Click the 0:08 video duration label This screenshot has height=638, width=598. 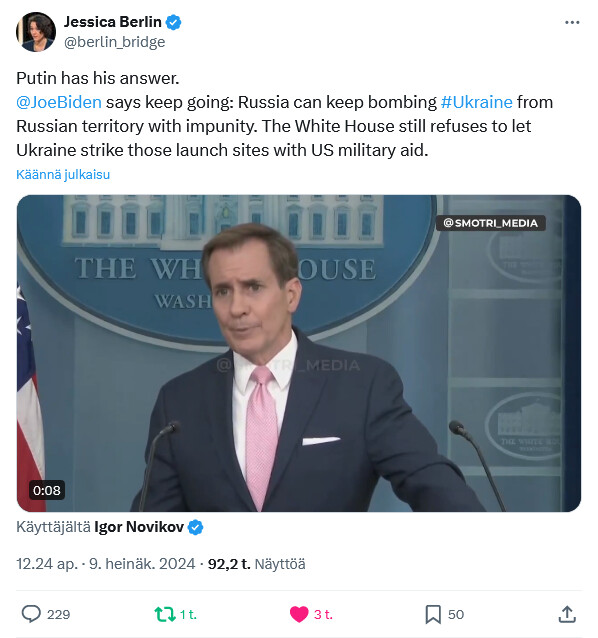(47, 490)
